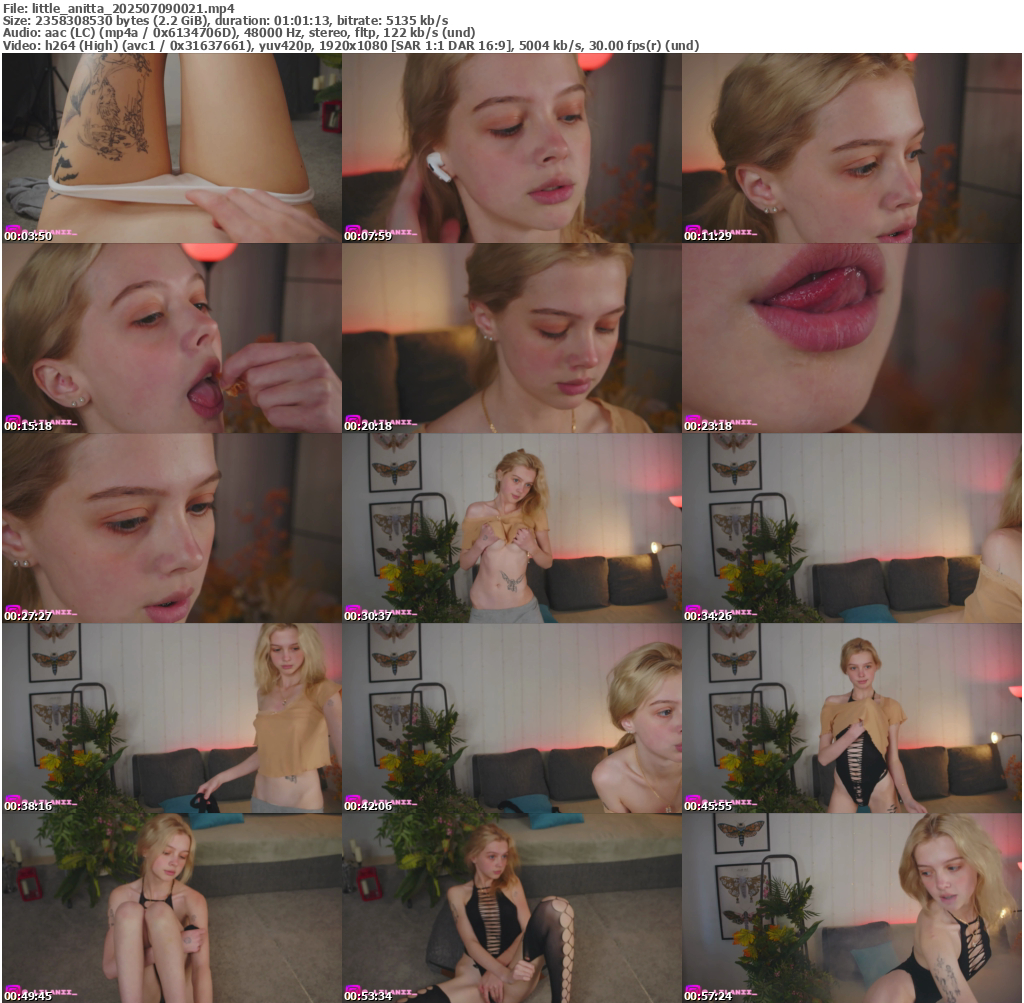1024x1003 pixels.
Task: Open the frame stamped 00:07:59
Action: [512, 148]
